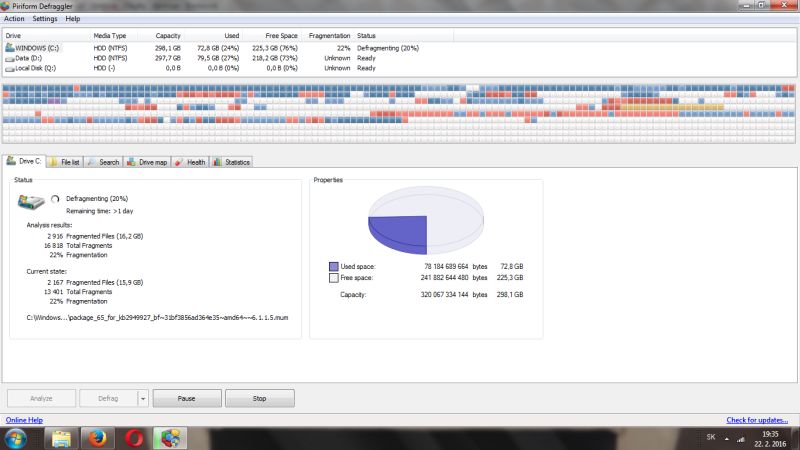800x450 pixels.
Task: Click the File list tab folder icon
Action: click(x=53, y=162)
